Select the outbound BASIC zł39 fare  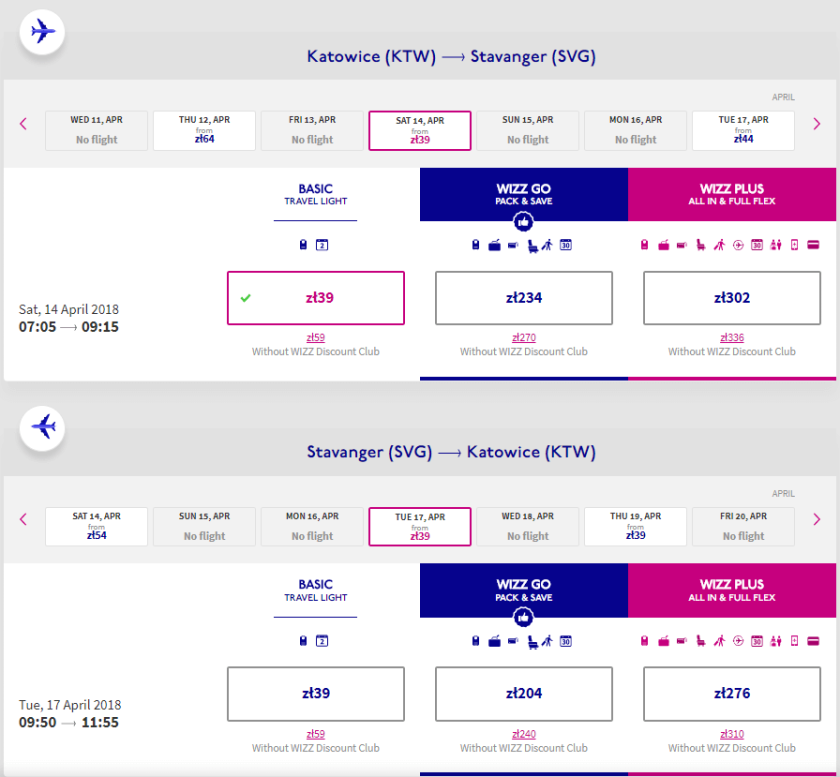(316, 298)
